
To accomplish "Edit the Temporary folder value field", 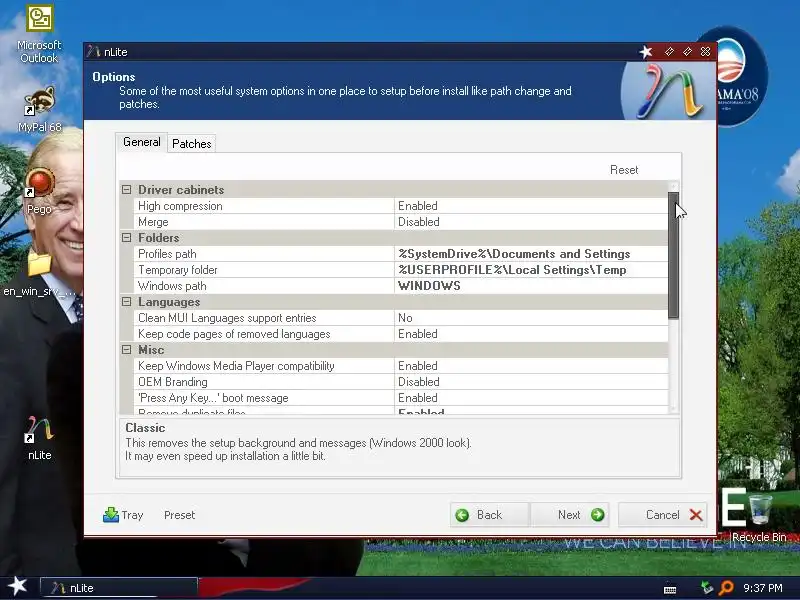I will pos(531,270).
